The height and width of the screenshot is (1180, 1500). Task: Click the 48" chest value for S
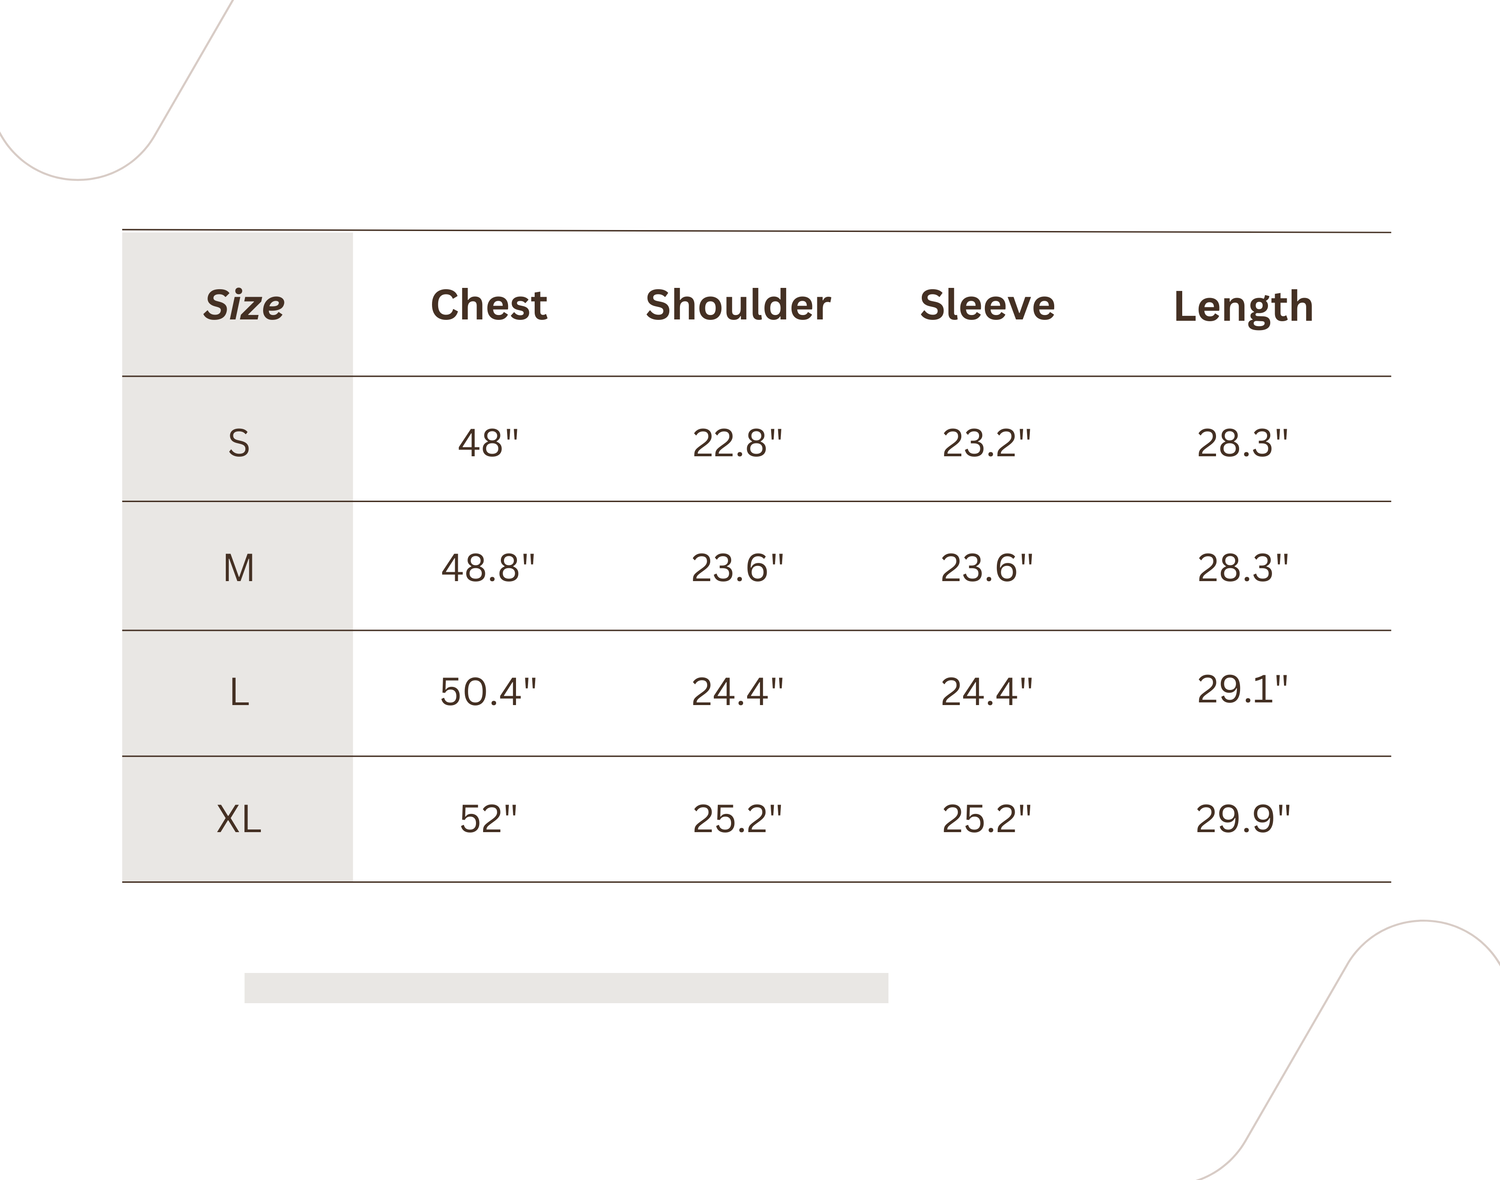click(489, 442)
